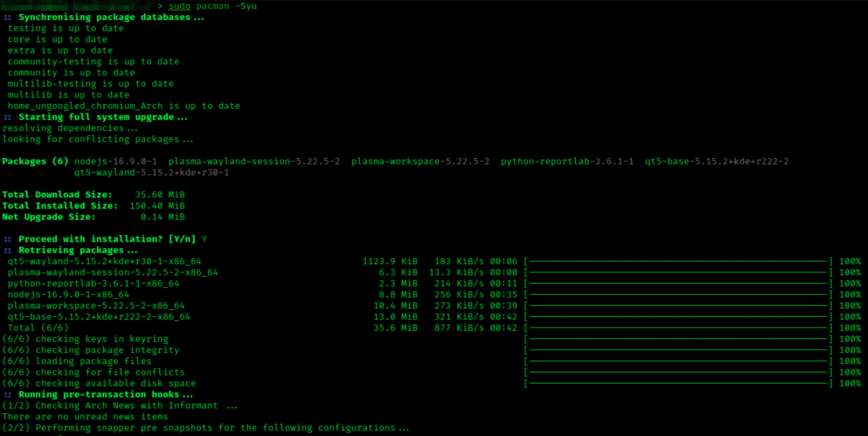Click python-reportlab-3.6.1-1 in the packages list
The height and width of the screenshot is (436, 868).
(567, 161)
